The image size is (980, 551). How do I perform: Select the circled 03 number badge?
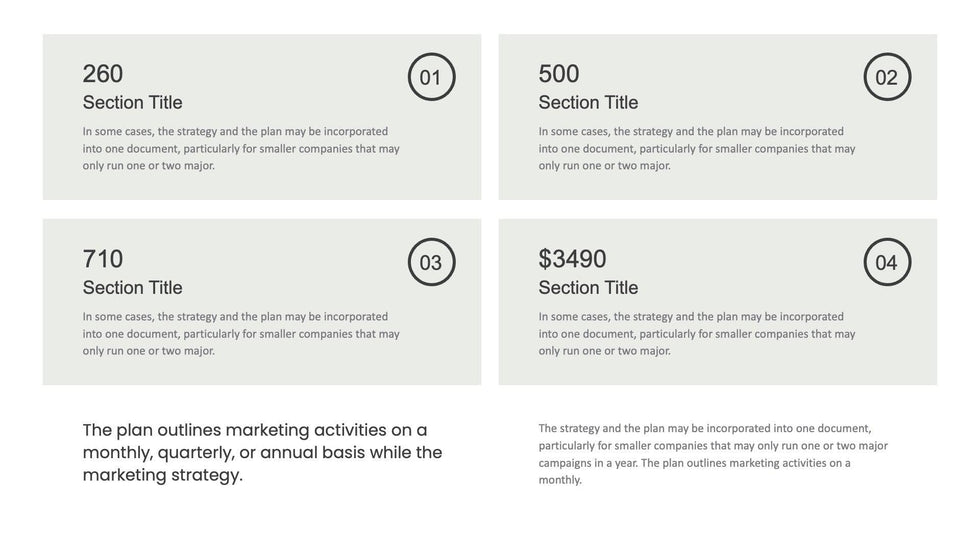pyautogui.click(x=431, y=263)
